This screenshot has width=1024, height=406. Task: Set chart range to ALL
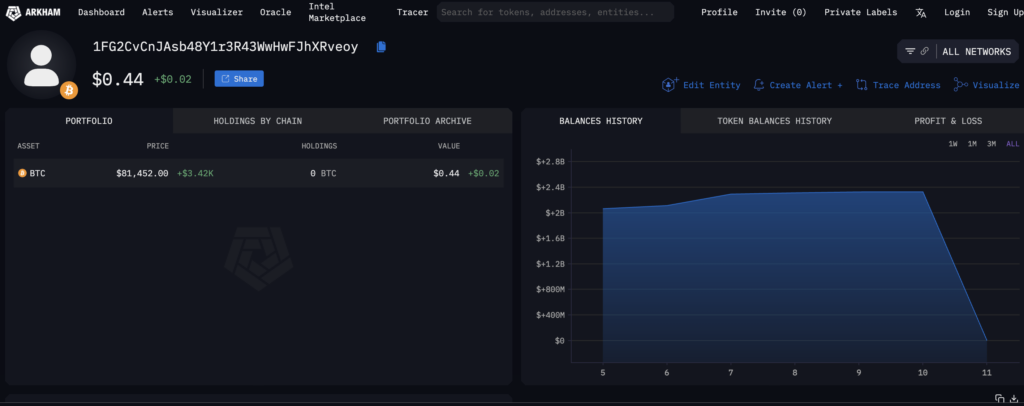pos(1012,144)
